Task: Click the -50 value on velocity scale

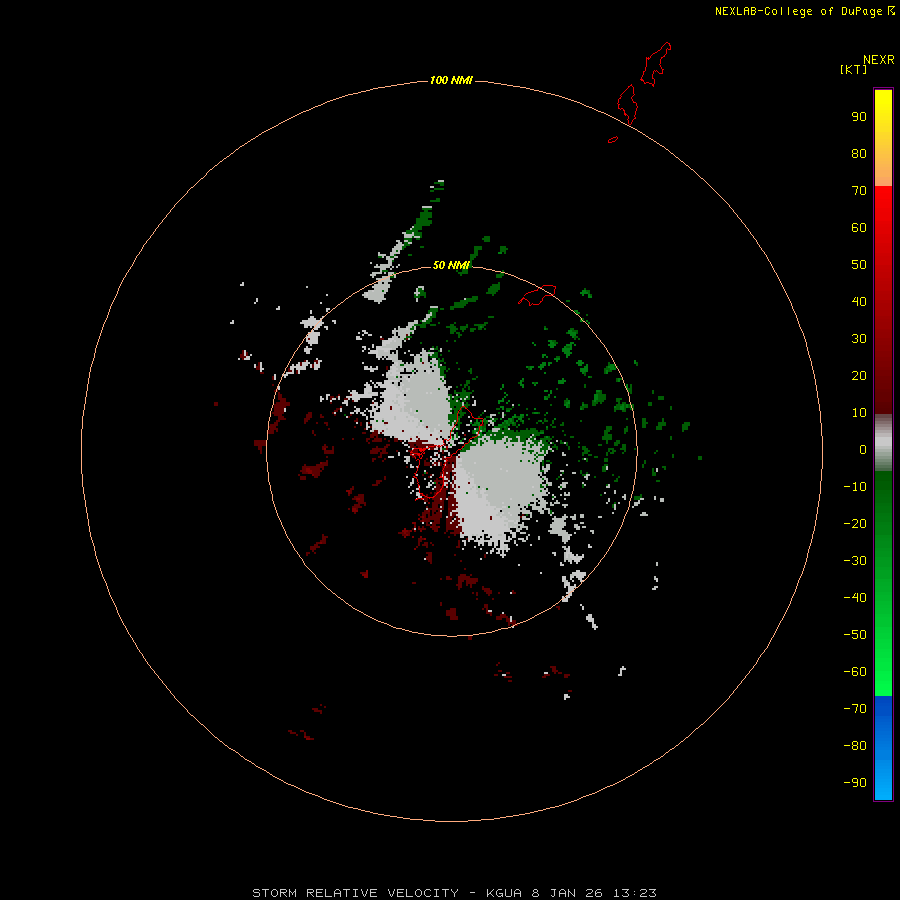Action: (x=855, y=635)
